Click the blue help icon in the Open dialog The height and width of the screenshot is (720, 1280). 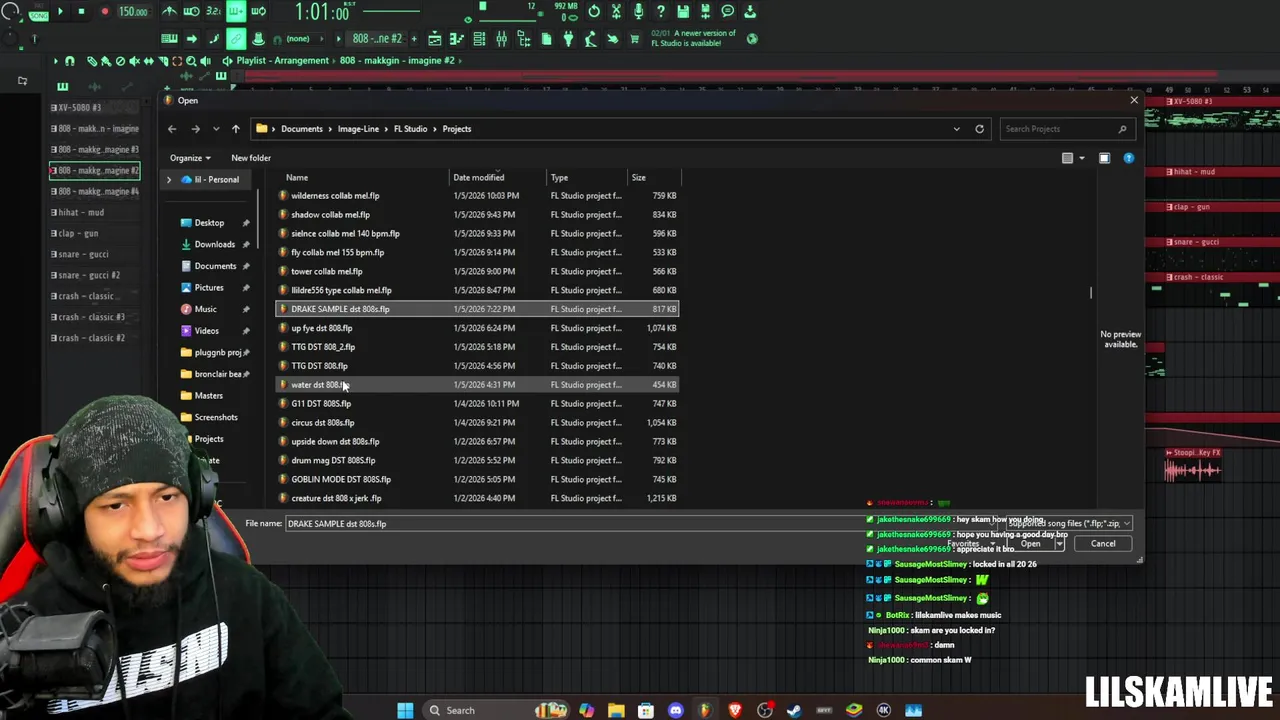pos(1128,158)
